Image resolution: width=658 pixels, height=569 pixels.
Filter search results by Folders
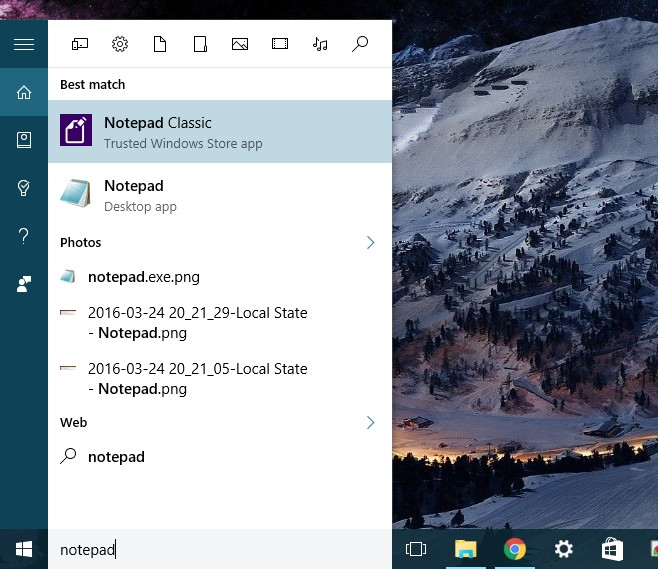point(200,44)
